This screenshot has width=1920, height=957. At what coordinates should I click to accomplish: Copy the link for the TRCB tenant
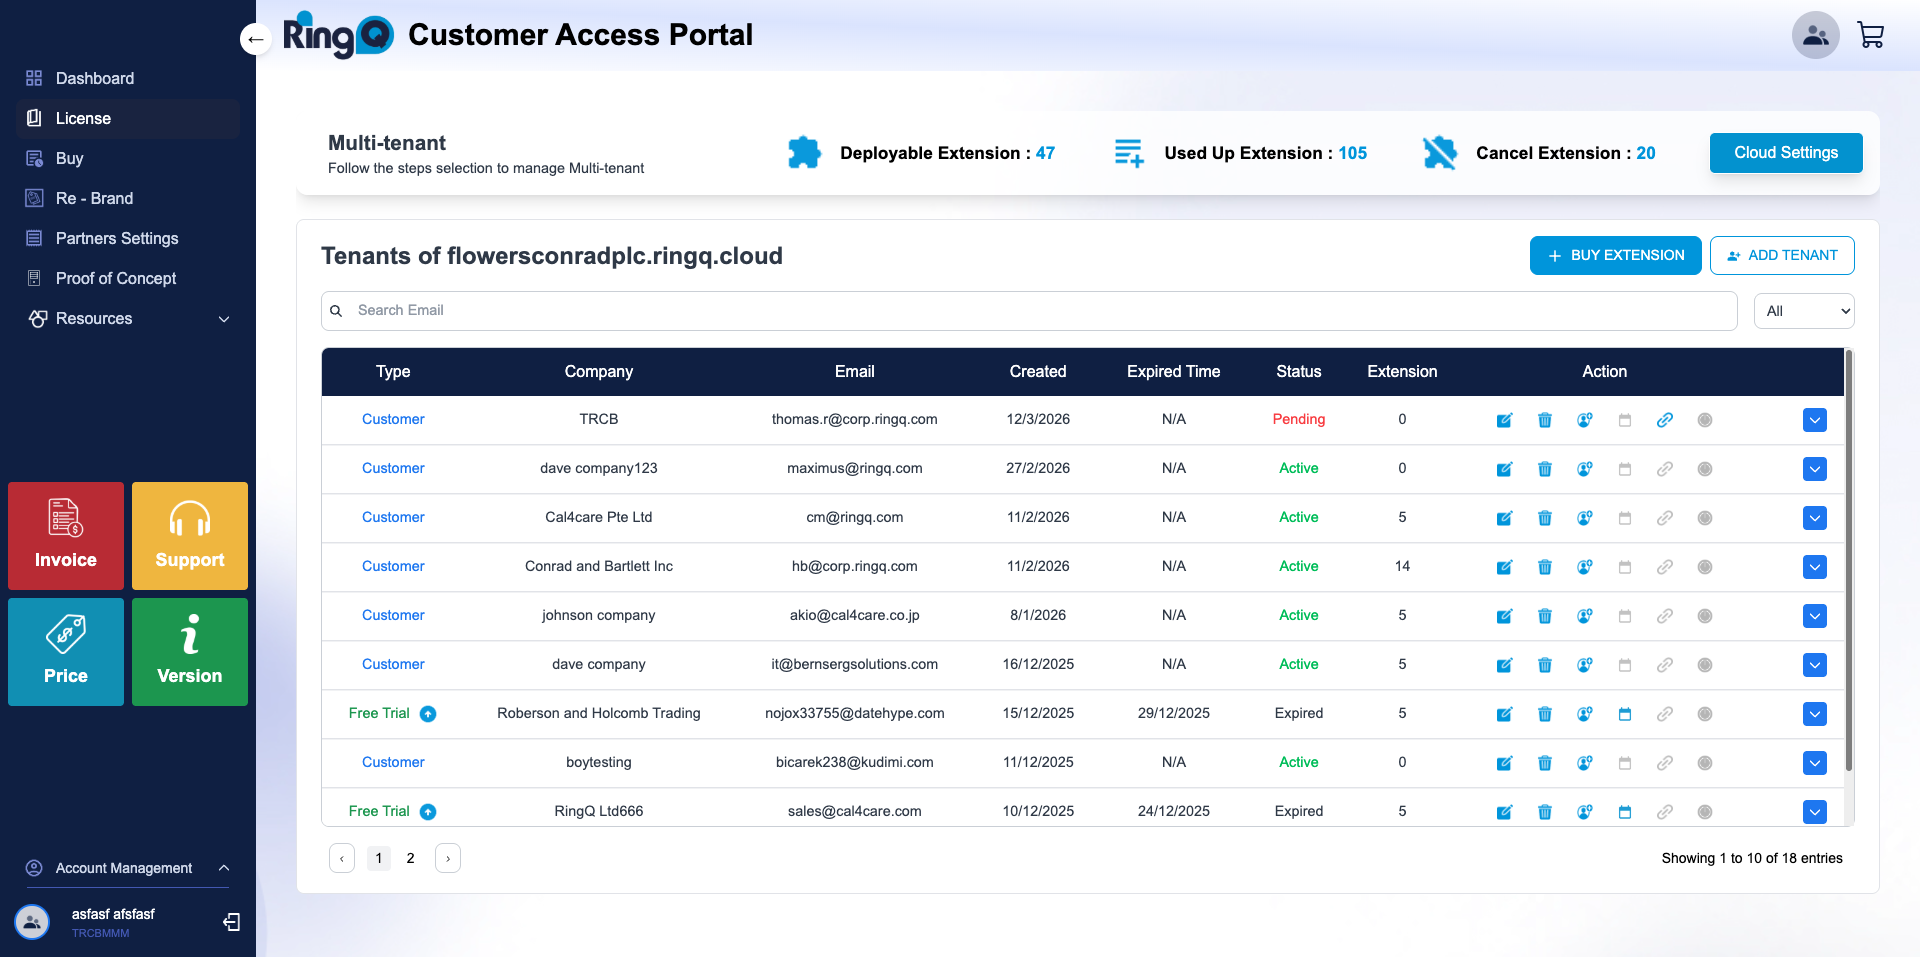click(1665, 419)
